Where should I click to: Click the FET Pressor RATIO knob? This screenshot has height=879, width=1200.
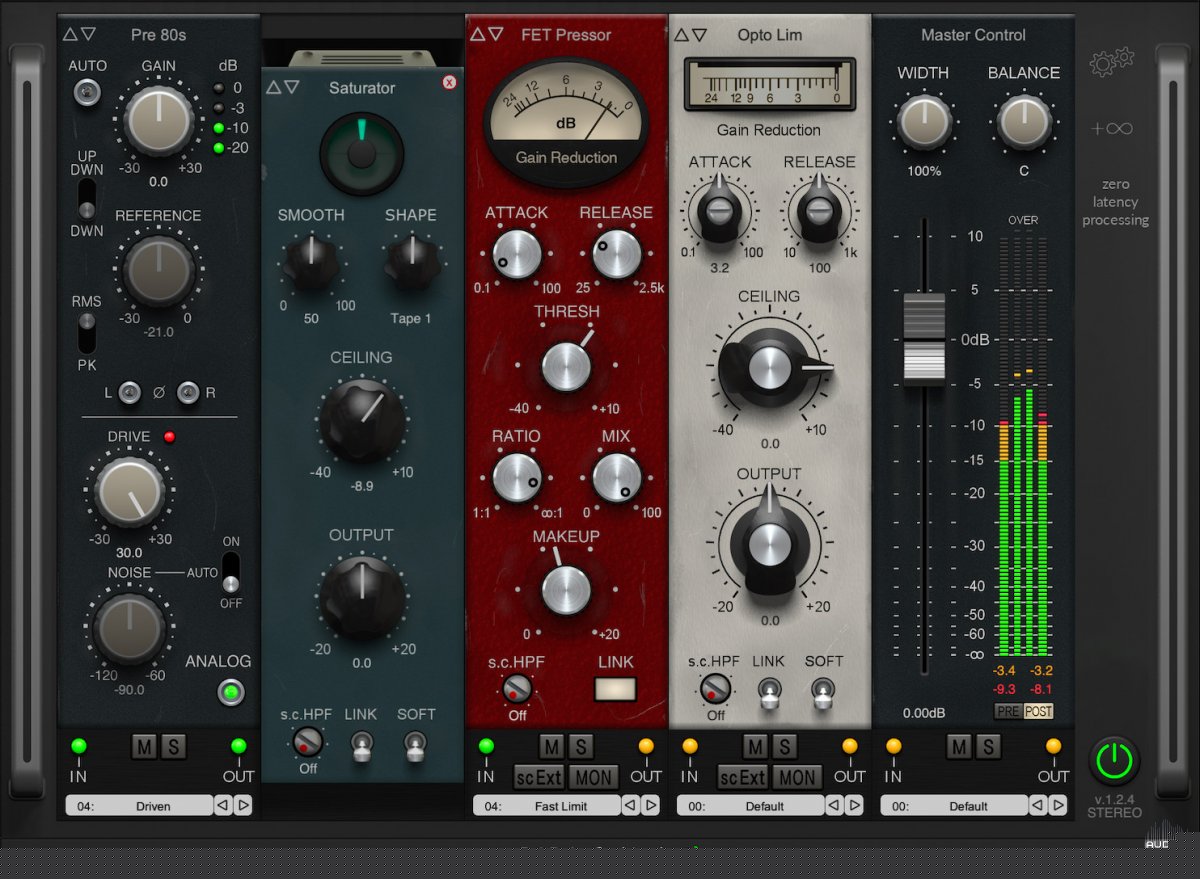[x=517, y=478]
